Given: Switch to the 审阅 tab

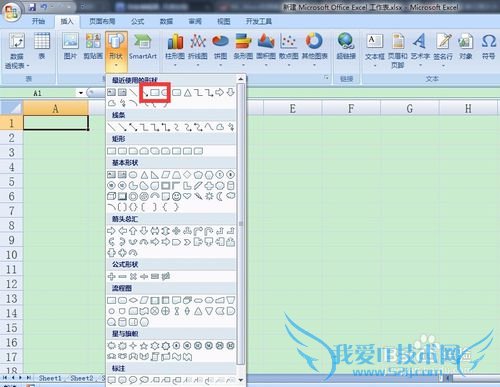Looking at the screenshot, I should tap(195, 21).
